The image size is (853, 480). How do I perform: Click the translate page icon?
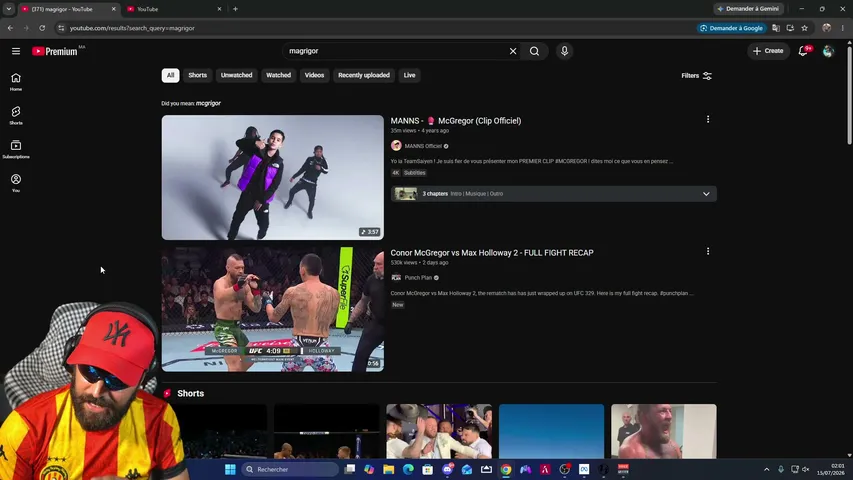coord(776,28)
